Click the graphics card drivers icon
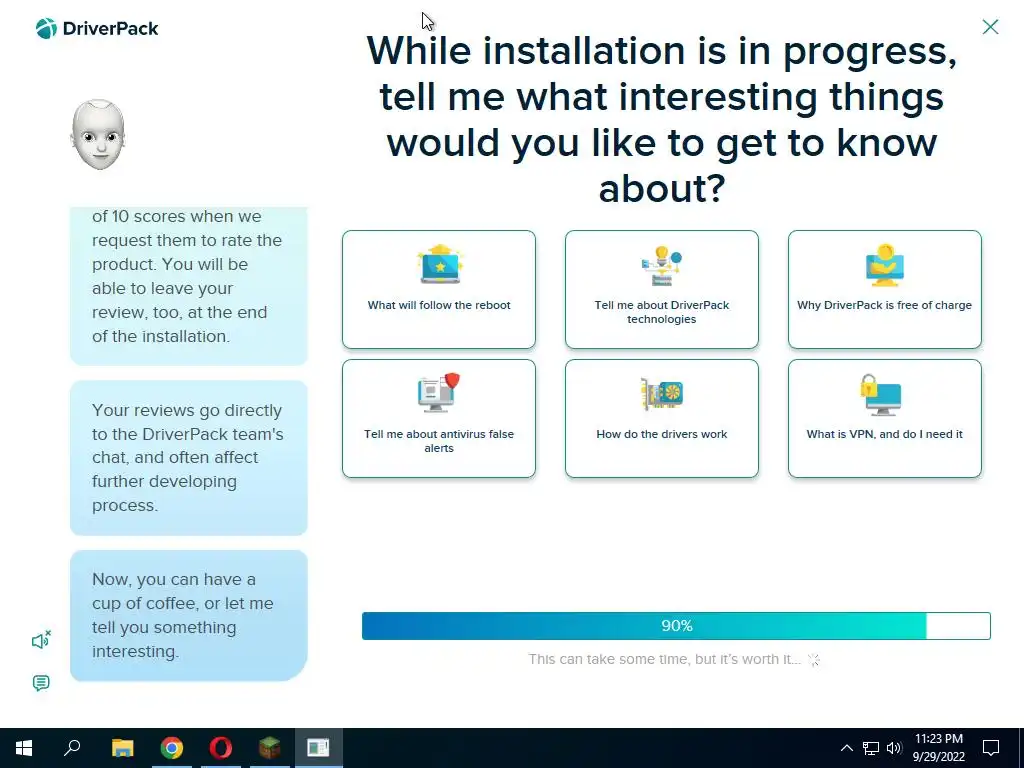The width and height of the screenshot is (1024, 768). (662, 394)
